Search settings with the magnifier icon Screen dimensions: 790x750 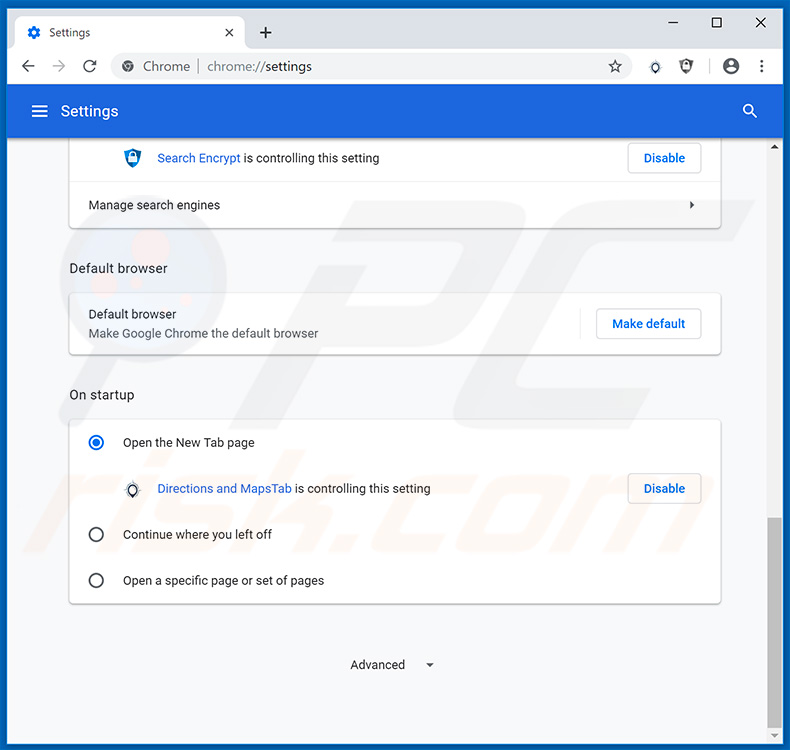(x=750, y=111)
